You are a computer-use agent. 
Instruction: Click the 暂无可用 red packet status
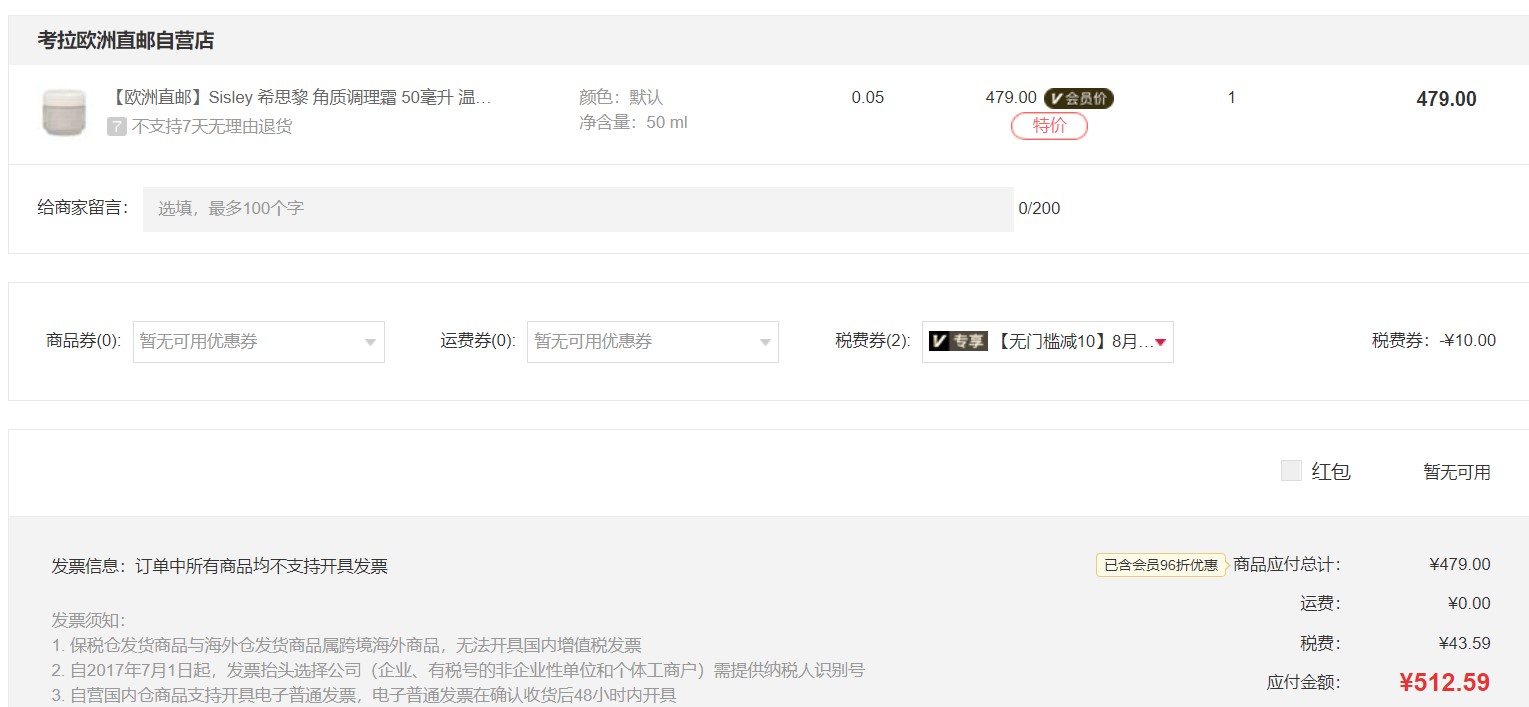tap(1457, 472)
